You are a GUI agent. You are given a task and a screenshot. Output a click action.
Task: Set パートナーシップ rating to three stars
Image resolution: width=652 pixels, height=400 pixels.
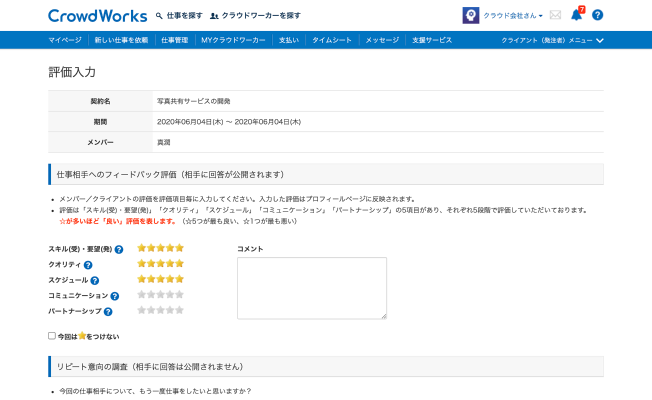coord(160,311)
